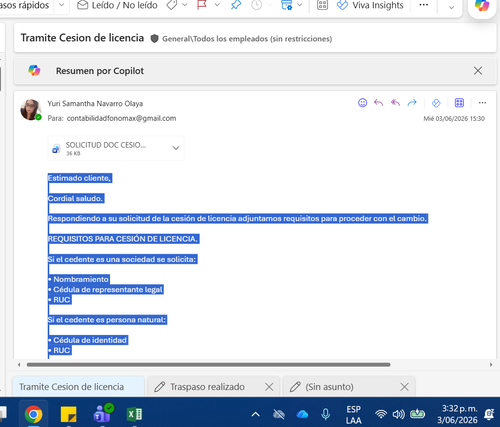Click the sensitivity label shield icon
This screenshot has width=500, height=427.
154,39
